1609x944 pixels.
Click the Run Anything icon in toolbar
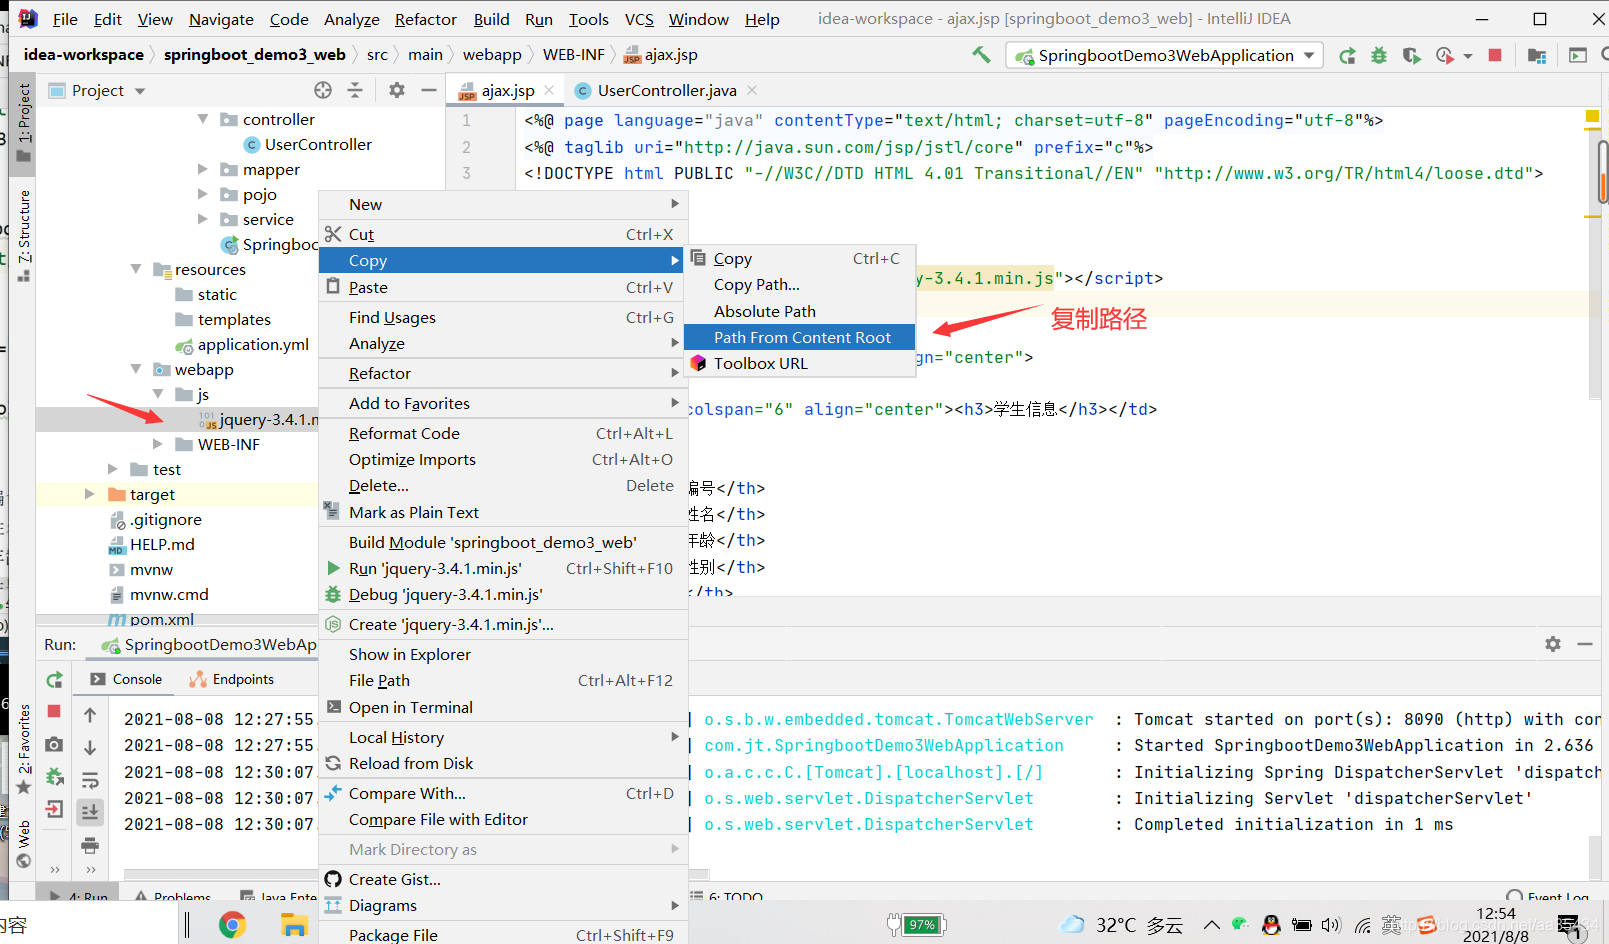click(1578, 56)
